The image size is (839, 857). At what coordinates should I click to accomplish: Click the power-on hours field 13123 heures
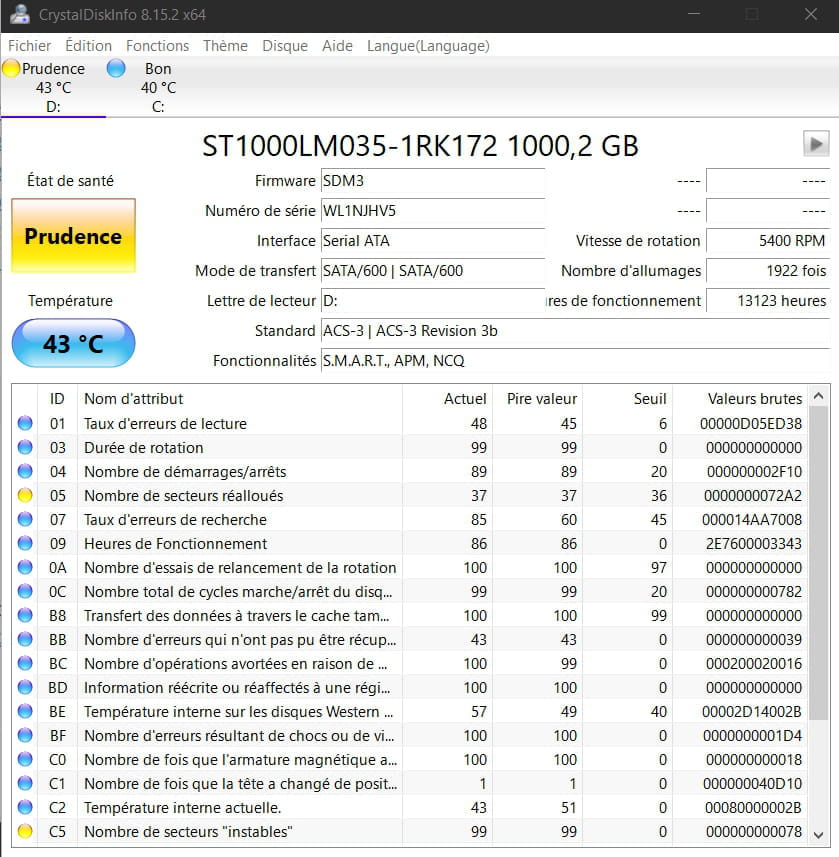[768, 301]
